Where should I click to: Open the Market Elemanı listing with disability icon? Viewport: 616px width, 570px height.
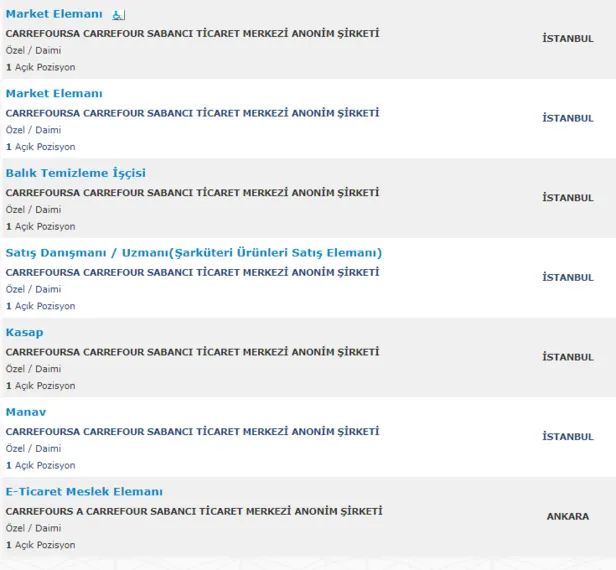pyautogui.click(x=54, y=14)
